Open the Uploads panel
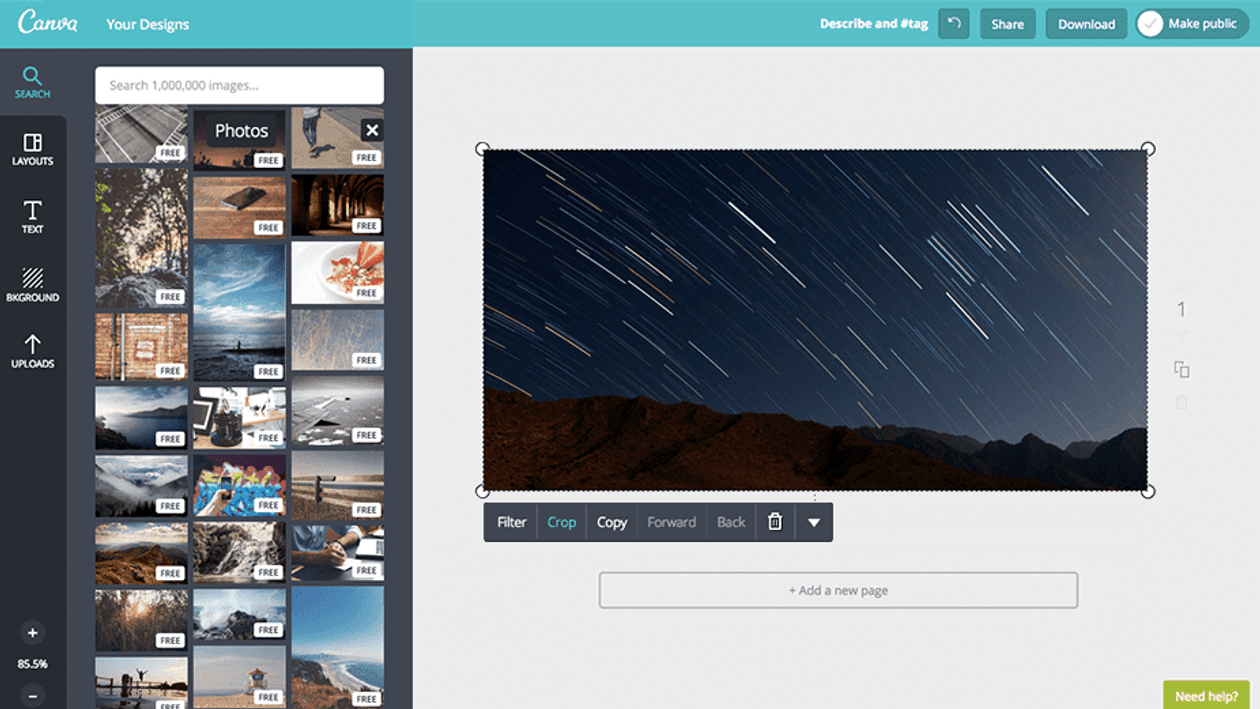The width and height of the screenshot is (1260, 709). pyautogui.click(x=32, y=351)
